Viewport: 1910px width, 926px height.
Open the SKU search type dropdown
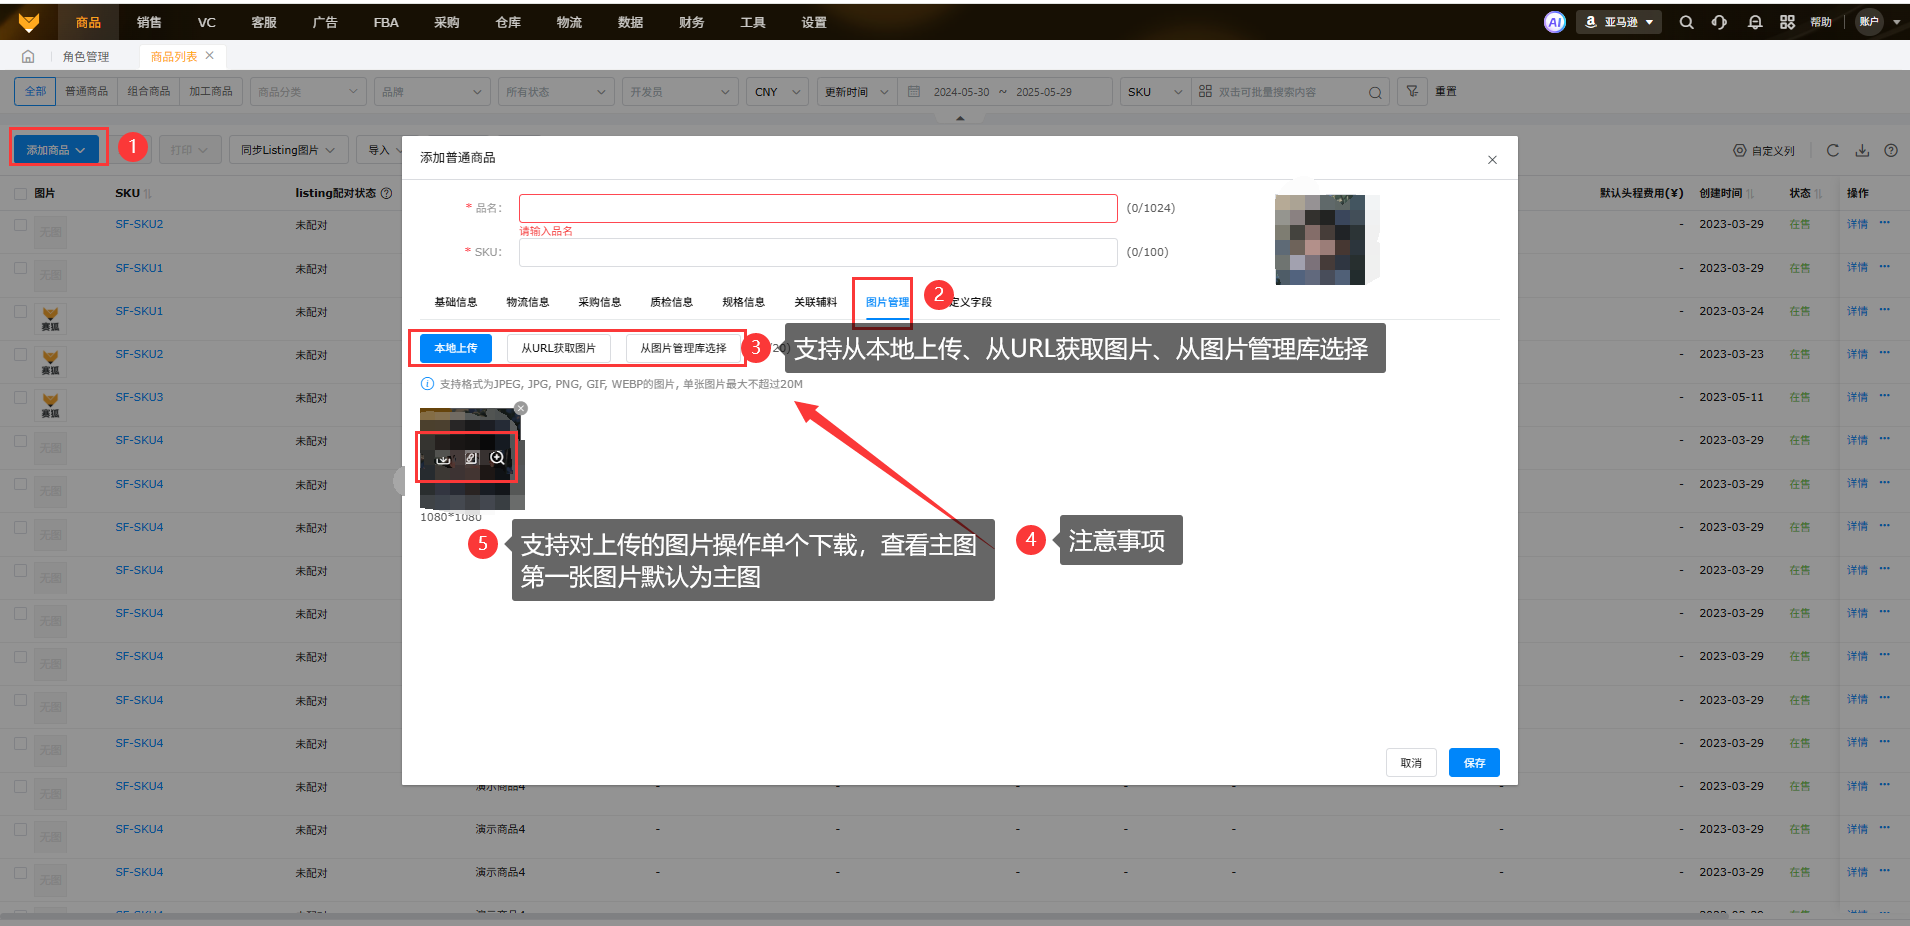[1155, 91]
